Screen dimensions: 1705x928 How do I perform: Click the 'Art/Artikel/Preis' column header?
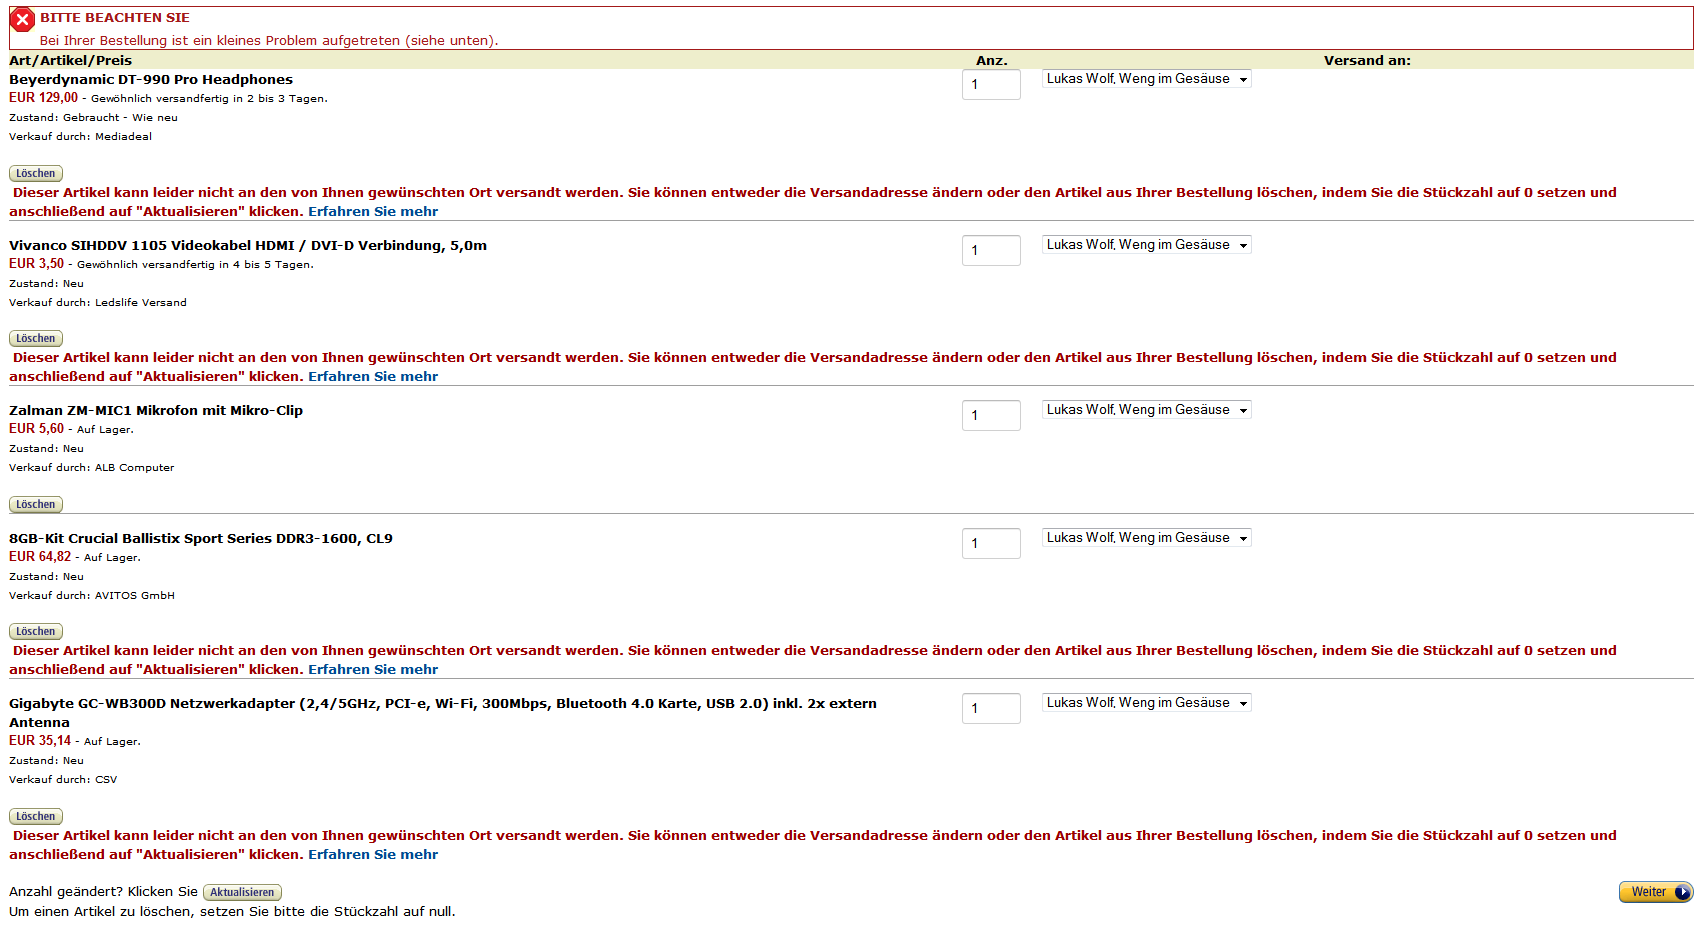pyautogui.click(x=70, y=61)
